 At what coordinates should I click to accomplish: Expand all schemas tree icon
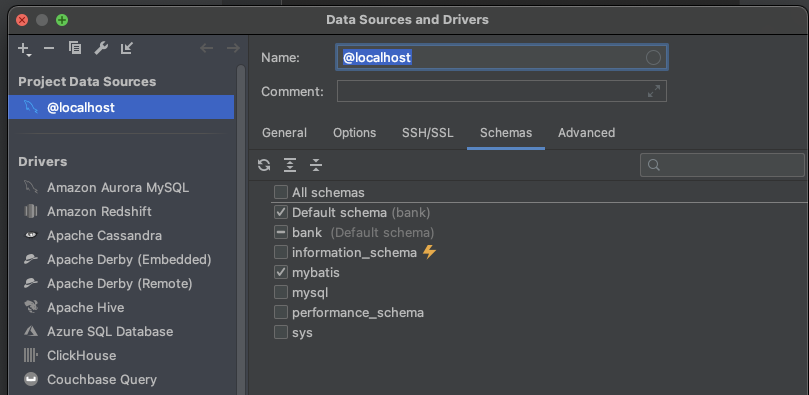[x=290, y=165]
